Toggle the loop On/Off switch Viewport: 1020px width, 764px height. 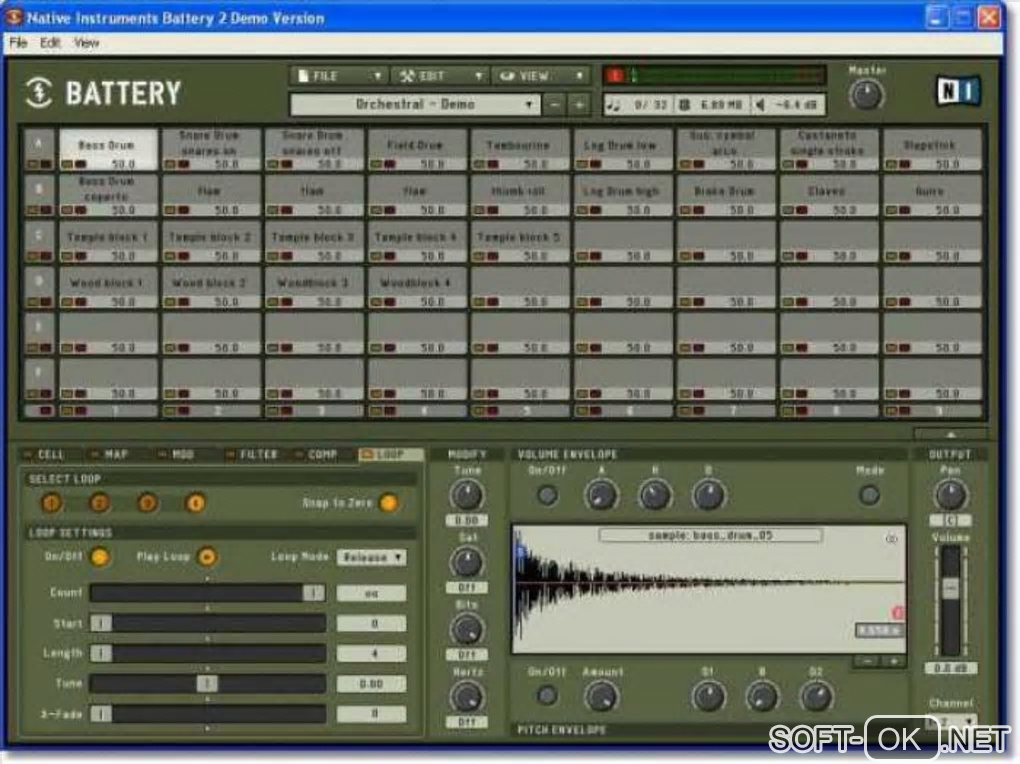point(100,557)
